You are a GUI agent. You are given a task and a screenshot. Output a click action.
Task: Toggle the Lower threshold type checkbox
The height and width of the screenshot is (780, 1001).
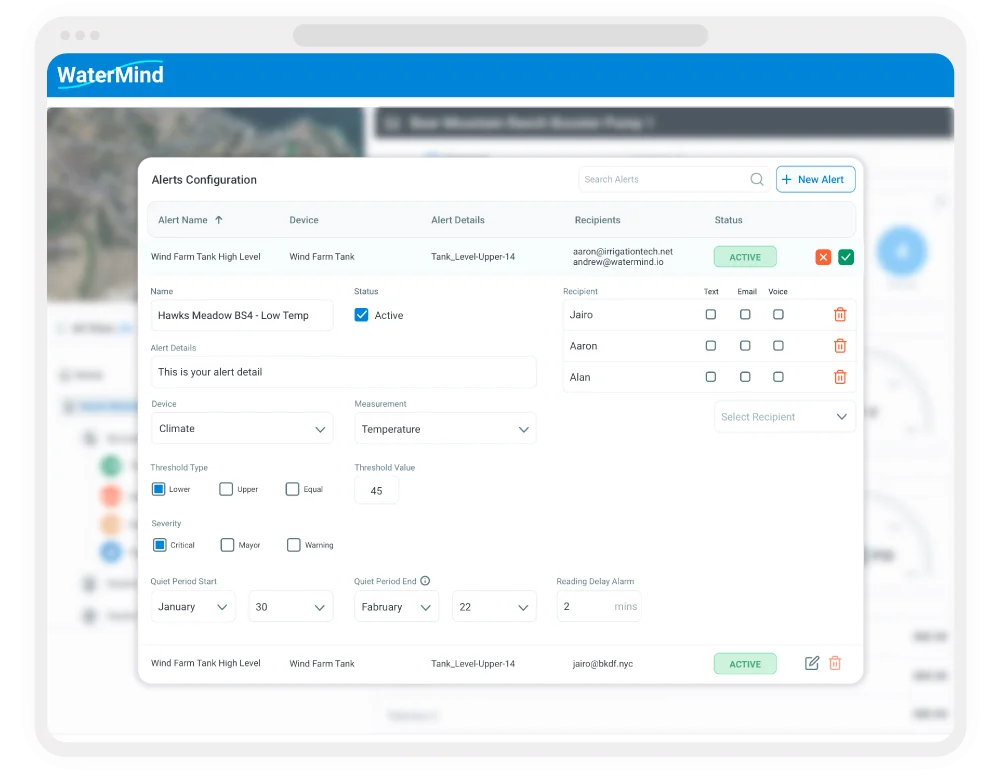click(158, 489)
